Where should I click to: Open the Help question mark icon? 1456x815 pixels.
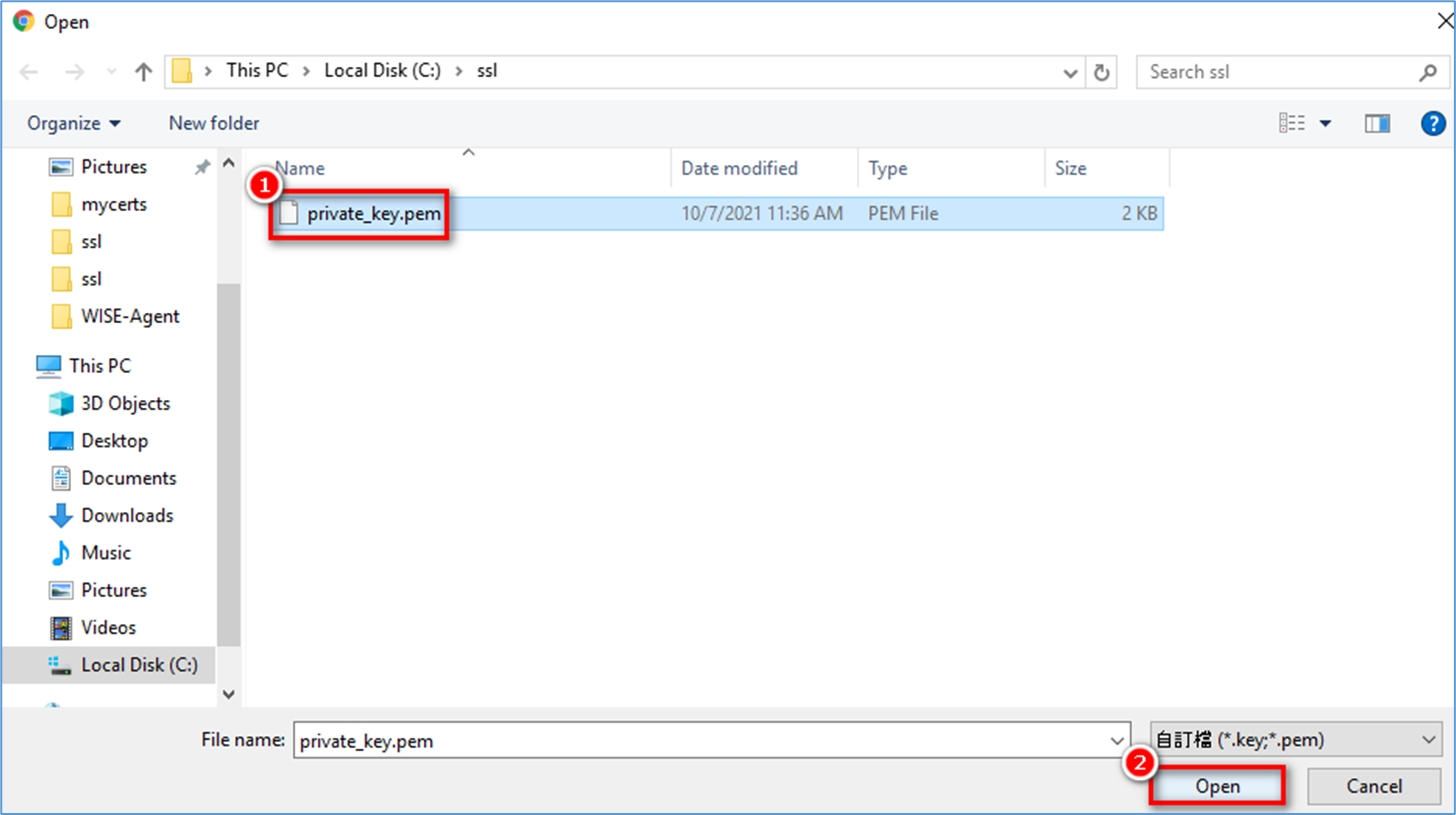(x=1432, y=123)
